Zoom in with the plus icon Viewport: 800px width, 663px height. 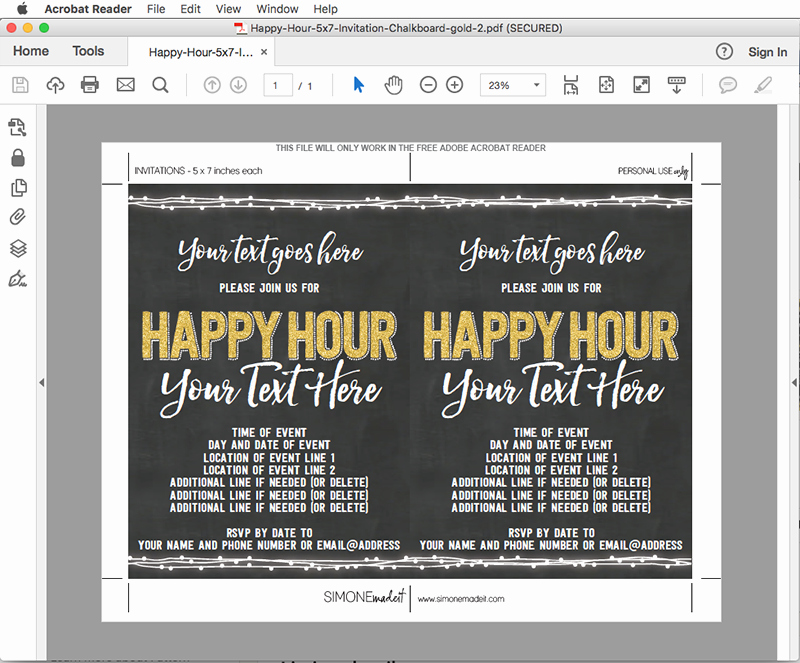(455, 85)
